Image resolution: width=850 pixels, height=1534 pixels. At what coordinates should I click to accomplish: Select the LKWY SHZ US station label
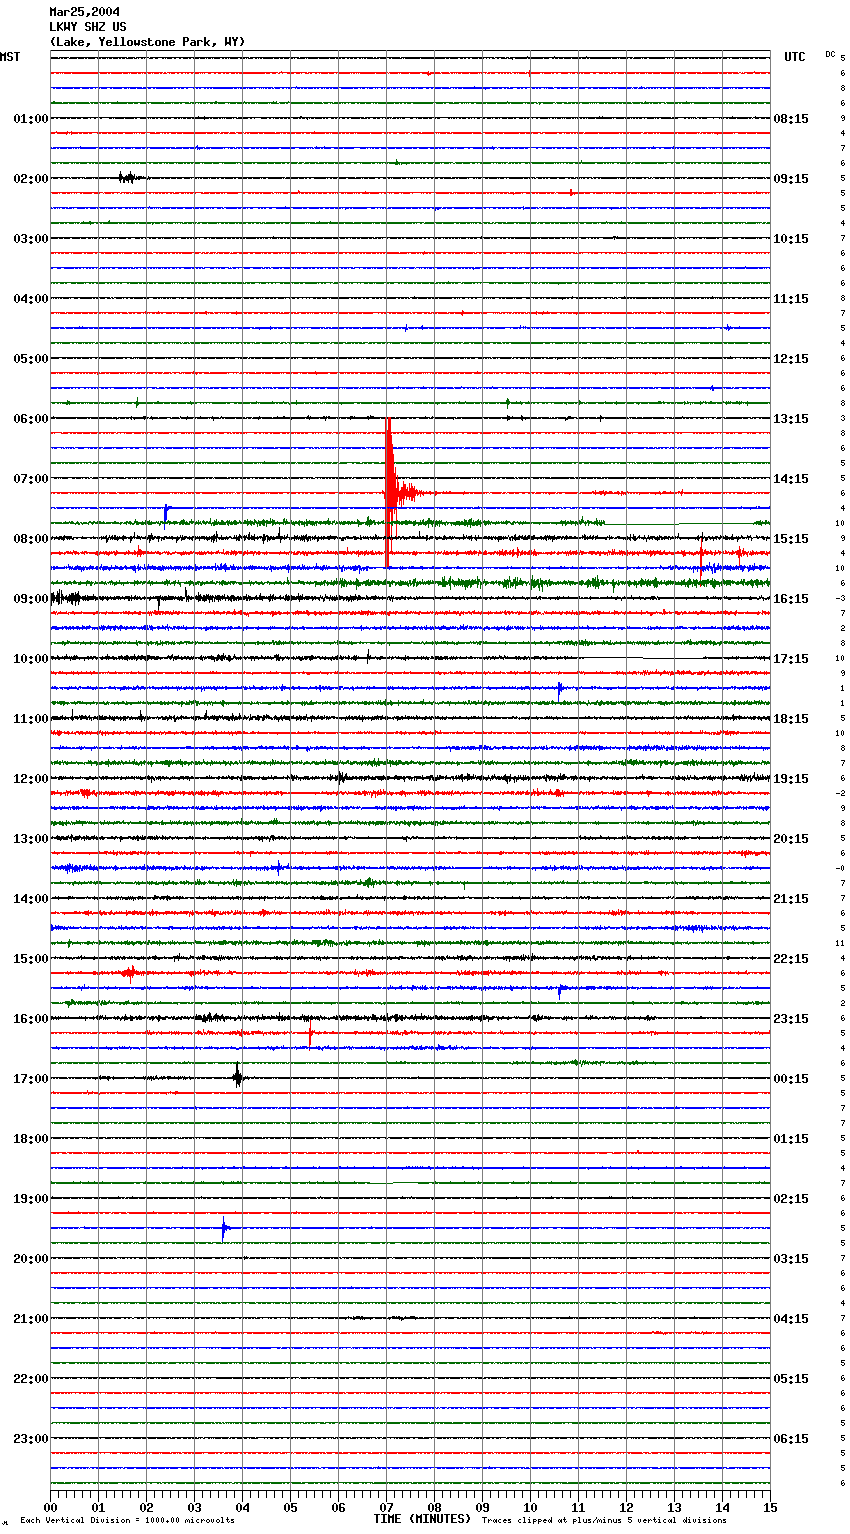pyautogui.click(x=88, y=27)
